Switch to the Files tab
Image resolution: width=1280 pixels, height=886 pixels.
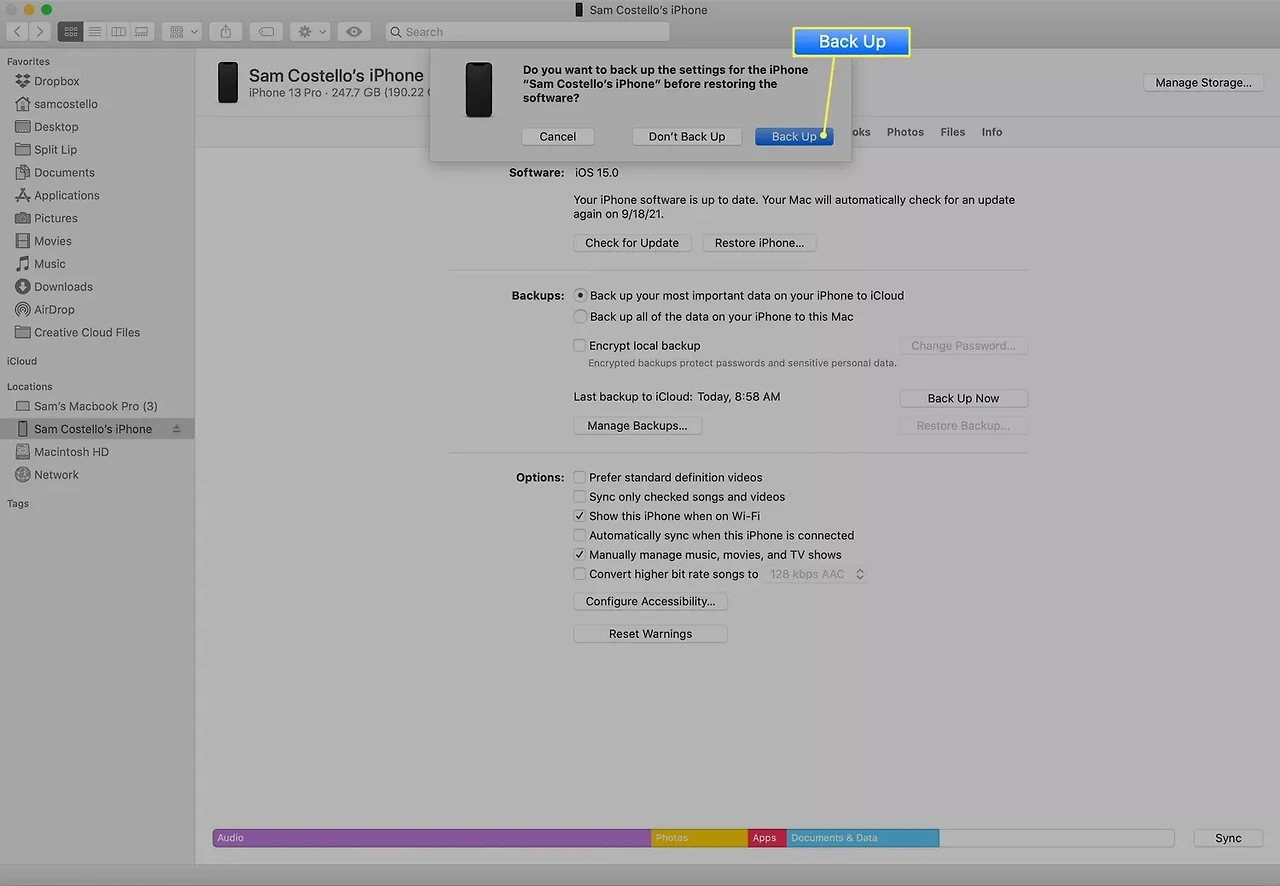(x=953, y=132)
